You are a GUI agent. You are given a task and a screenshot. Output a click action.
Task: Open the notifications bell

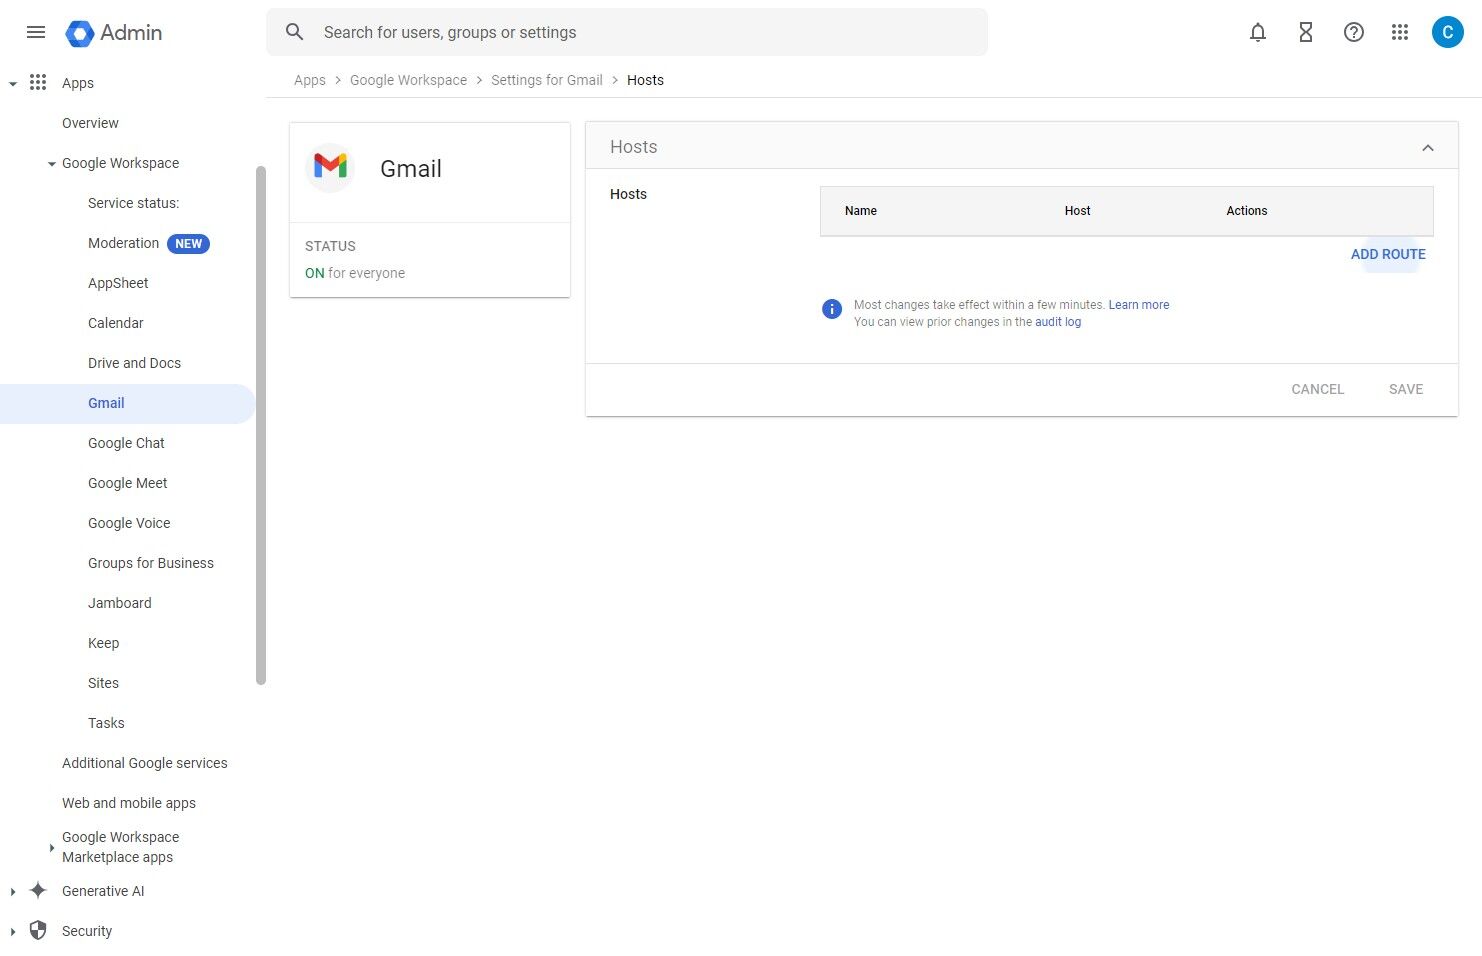[1258, 33]
